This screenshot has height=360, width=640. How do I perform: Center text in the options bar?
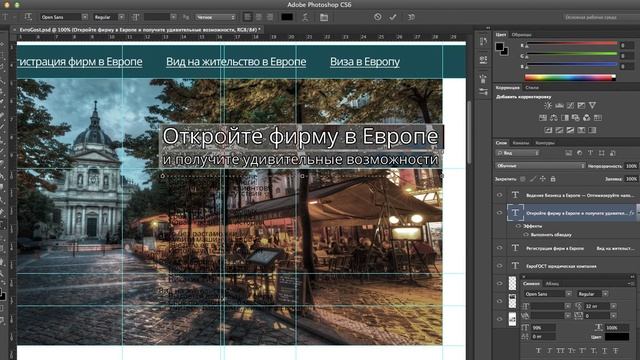click(x=259, y=17)
